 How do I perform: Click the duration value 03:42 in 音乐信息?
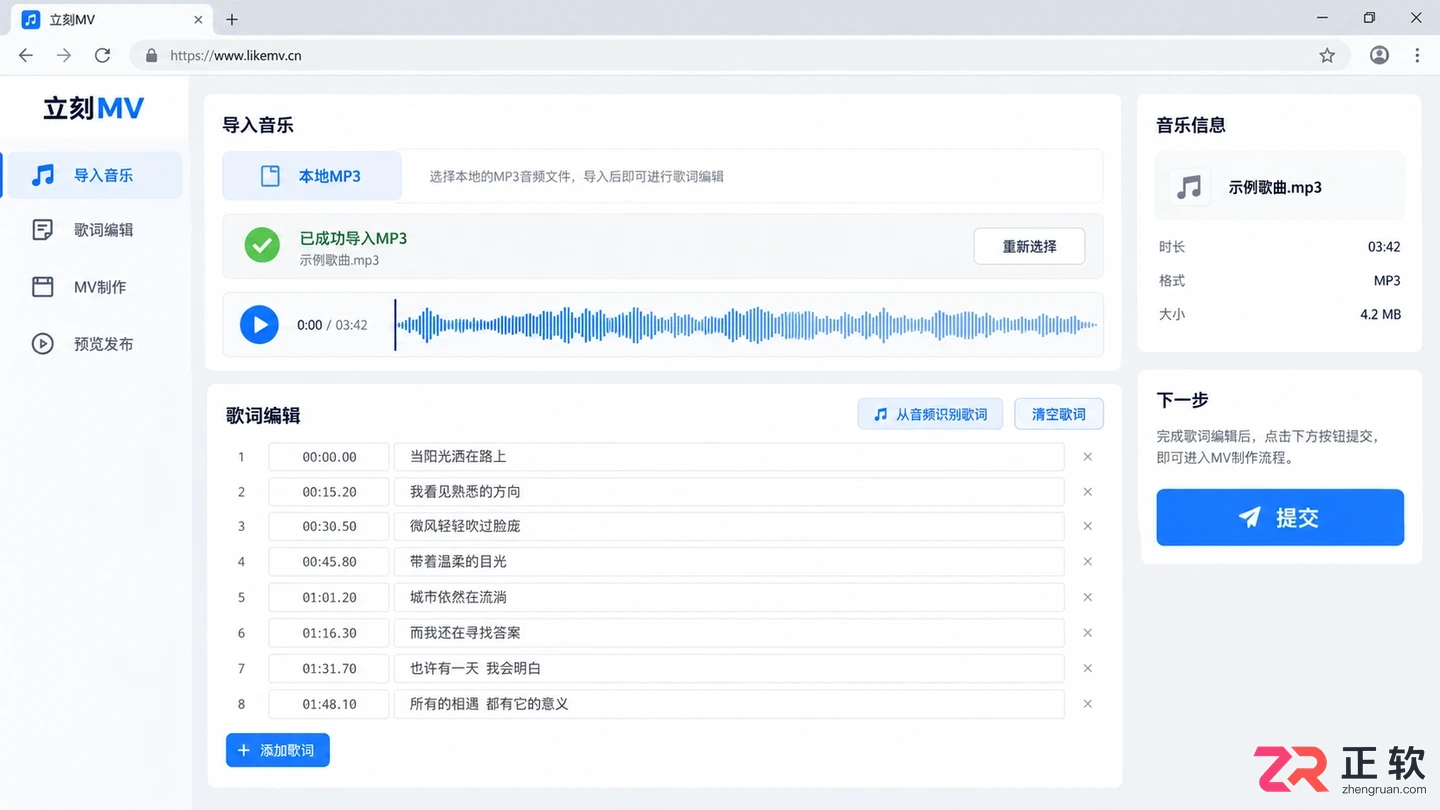(1384, 247)
